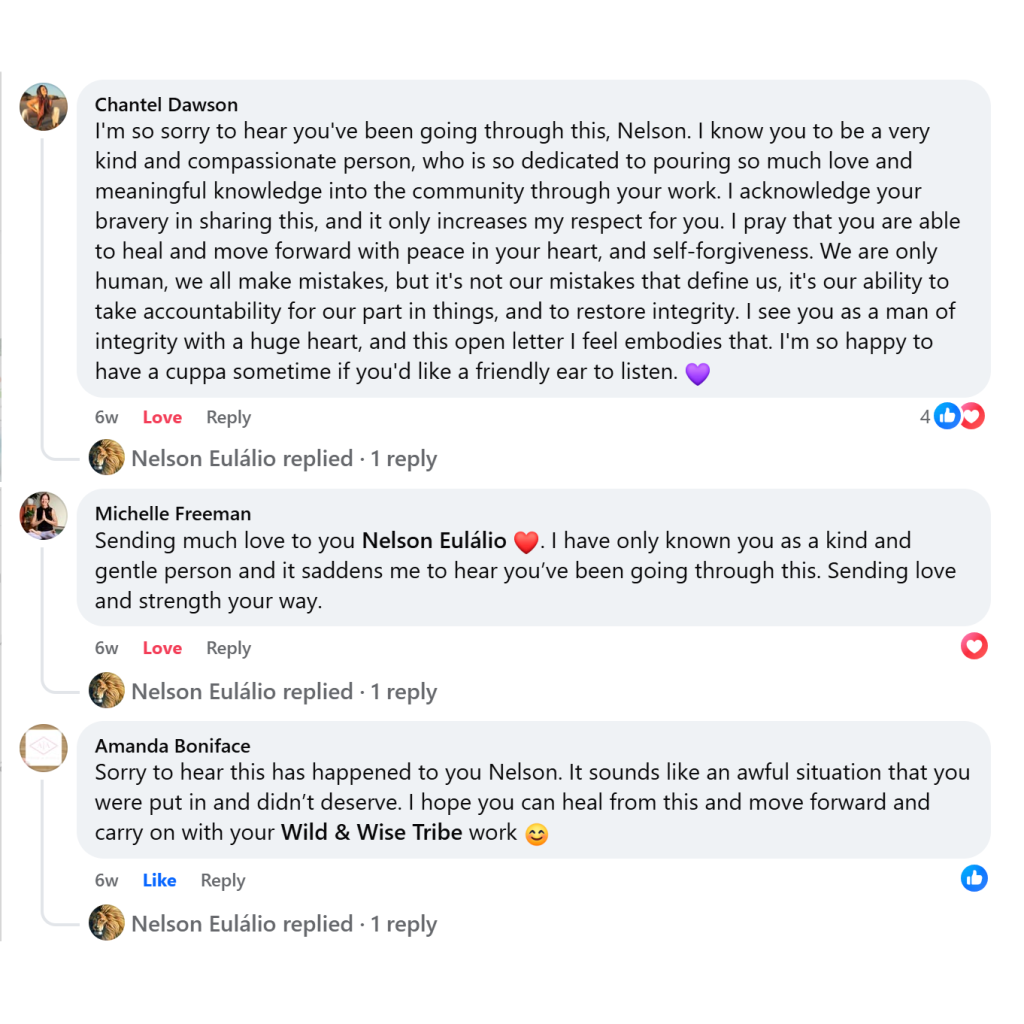Toggle Like on Amanda Boniface's comment
The width and height of the screenshot is (1024, 1024).
[x=159, y=880]
